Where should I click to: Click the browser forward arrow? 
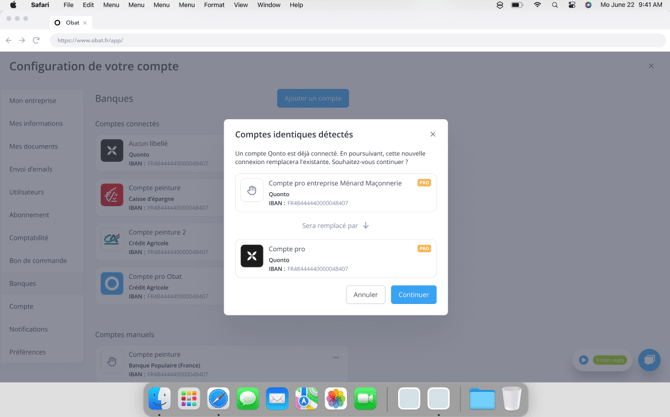tap(22, 40)
